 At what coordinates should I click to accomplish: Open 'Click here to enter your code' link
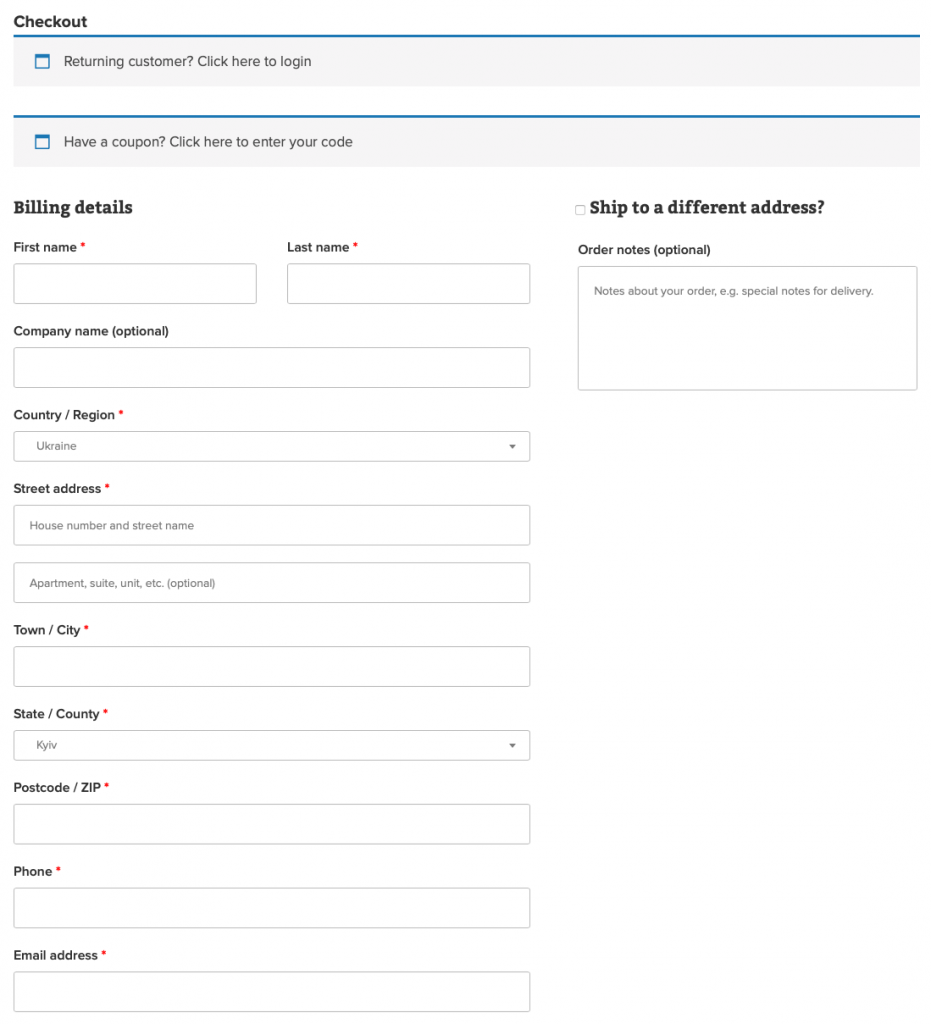coord(260,142)
